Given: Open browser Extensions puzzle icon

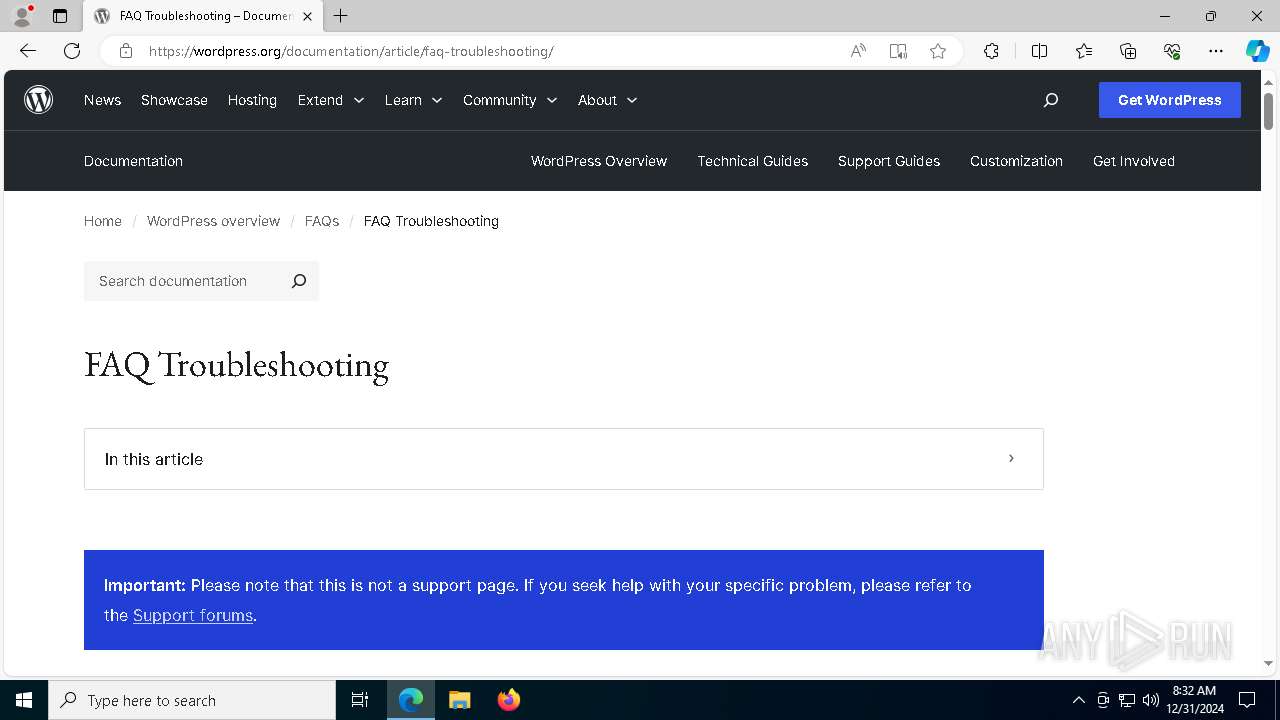Looking at the screenshot, I should click(x=991, y=51).
